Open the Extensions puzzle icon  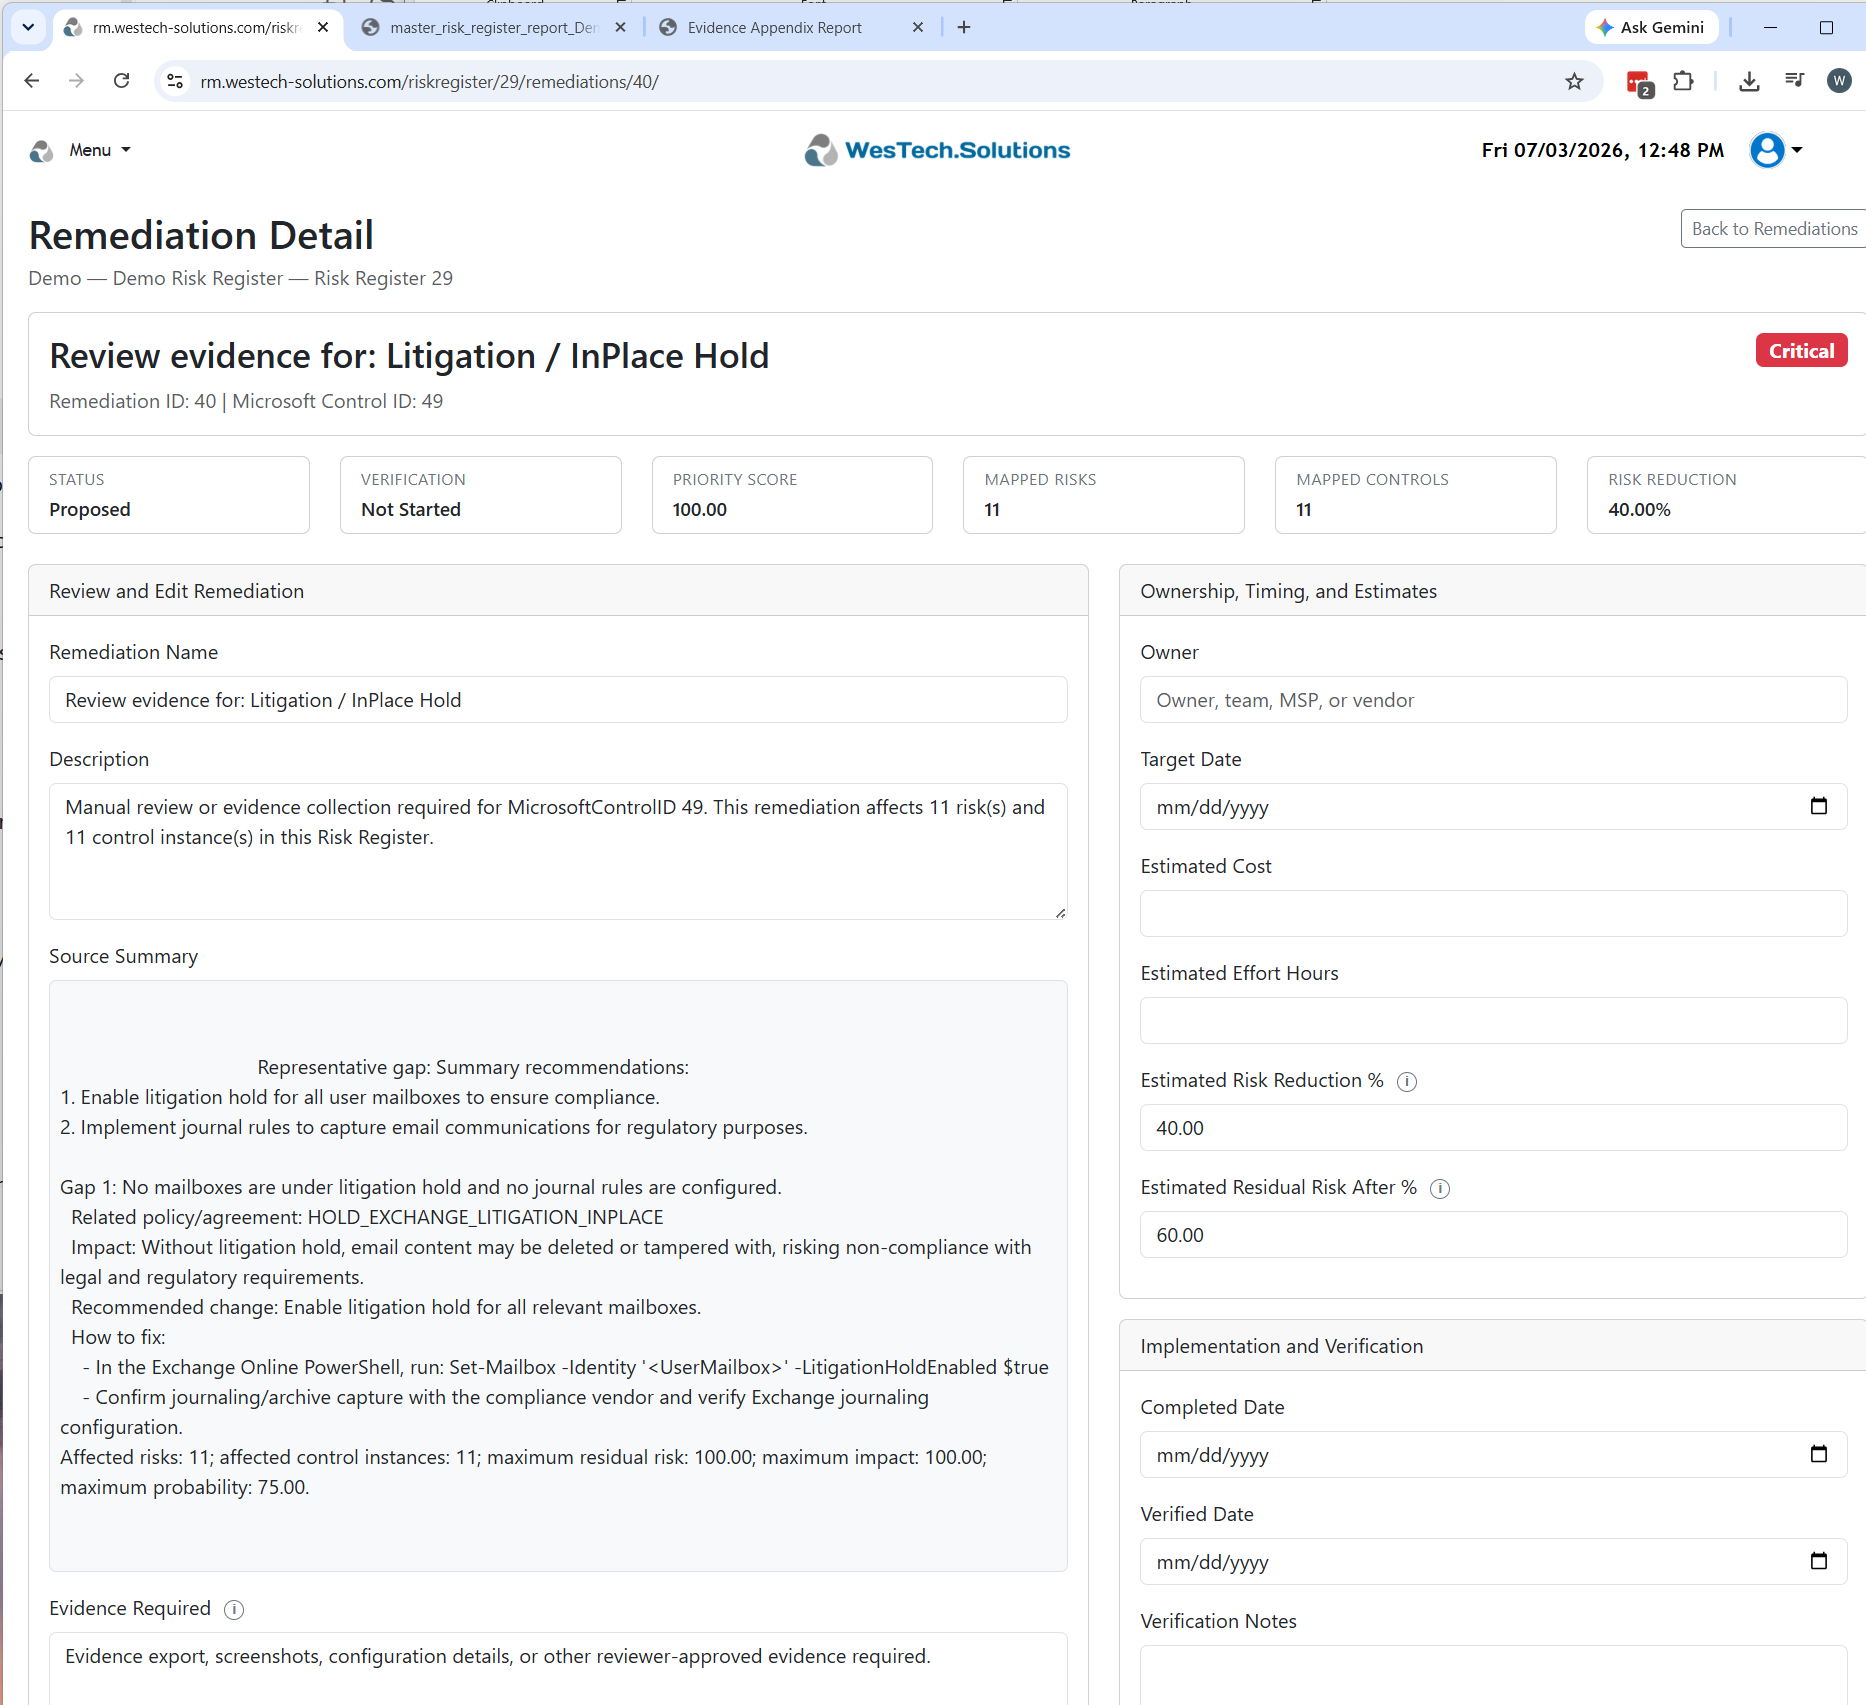(1684, 81)
